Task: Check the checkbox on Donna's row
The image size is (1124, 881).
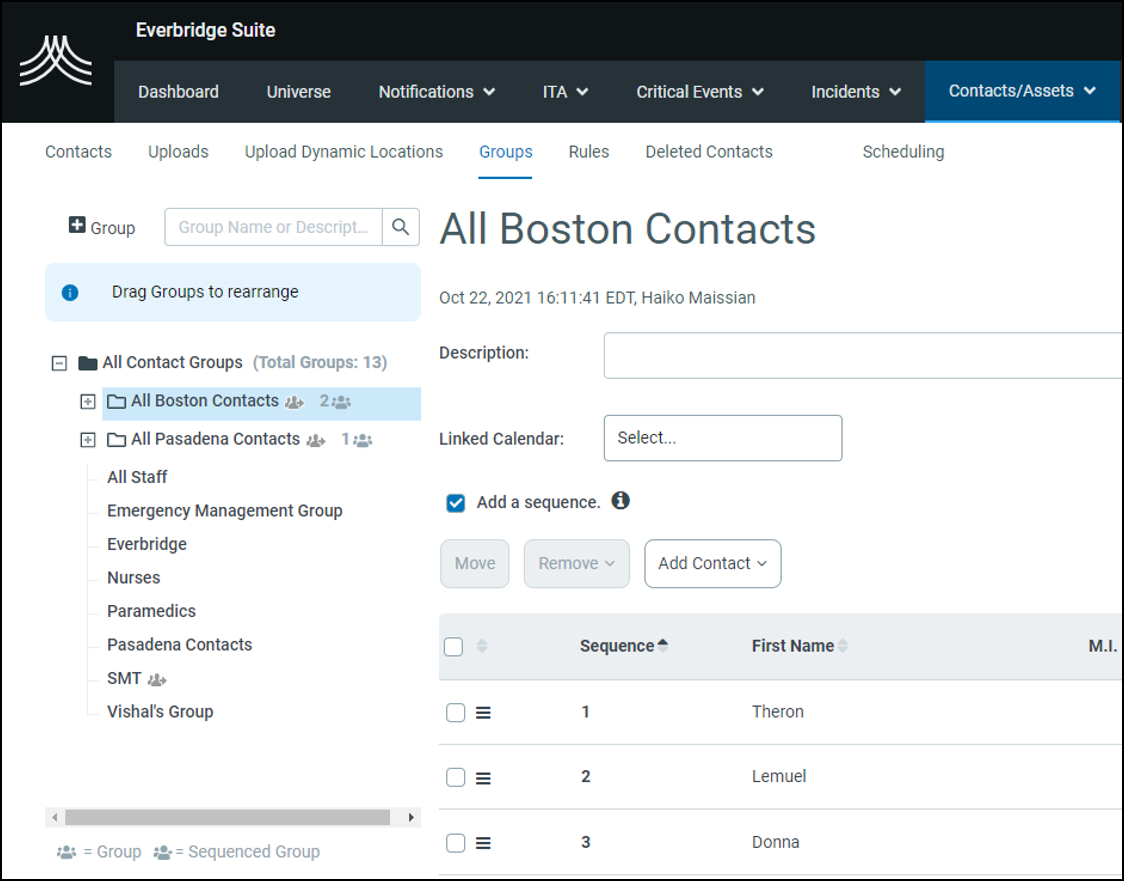Action: pyautogui.click(x=455, y=842)
